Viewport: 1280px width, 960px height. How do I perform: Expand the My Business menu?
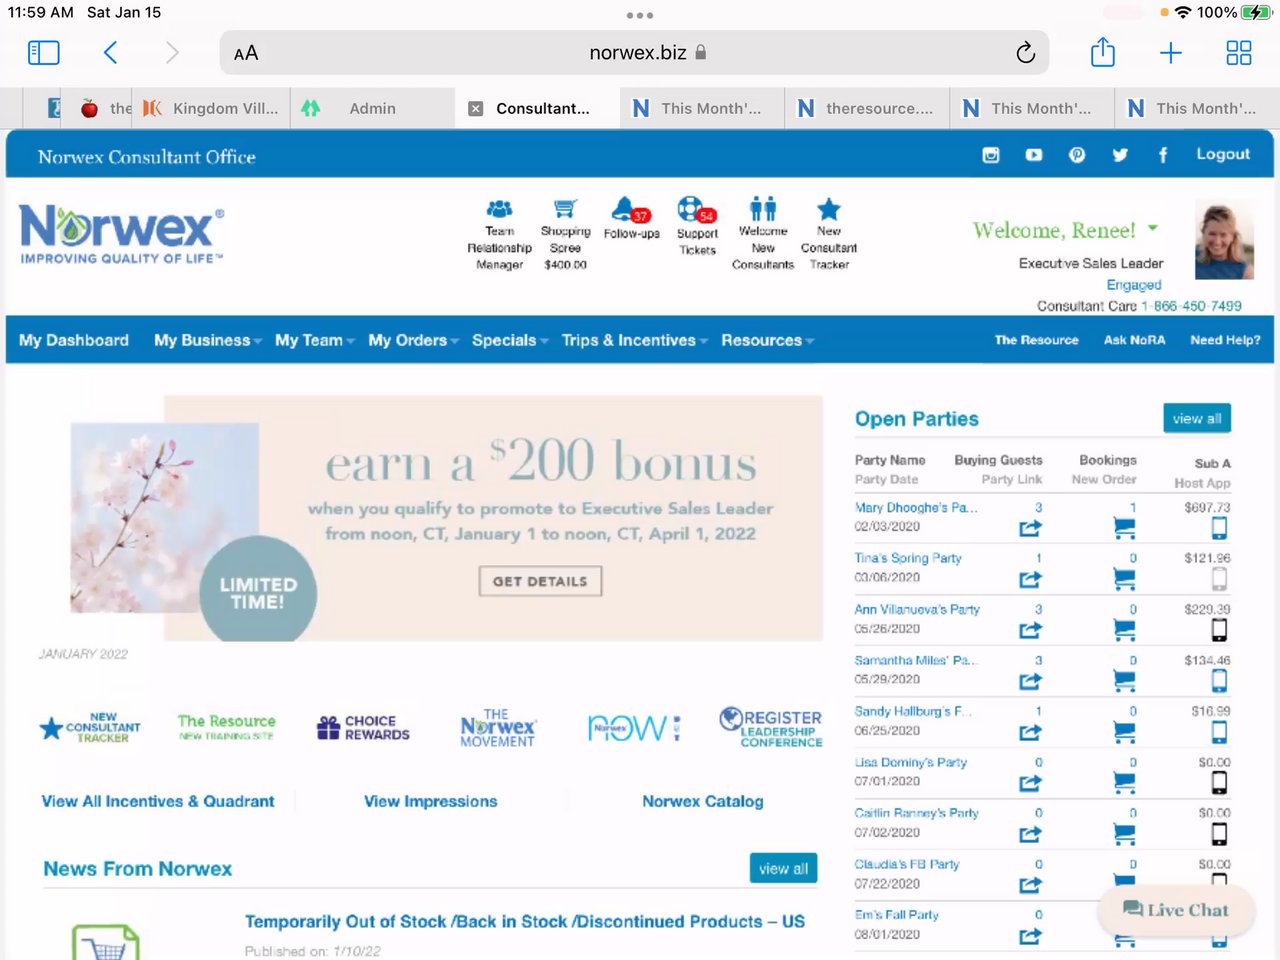(x=207, y=340)
